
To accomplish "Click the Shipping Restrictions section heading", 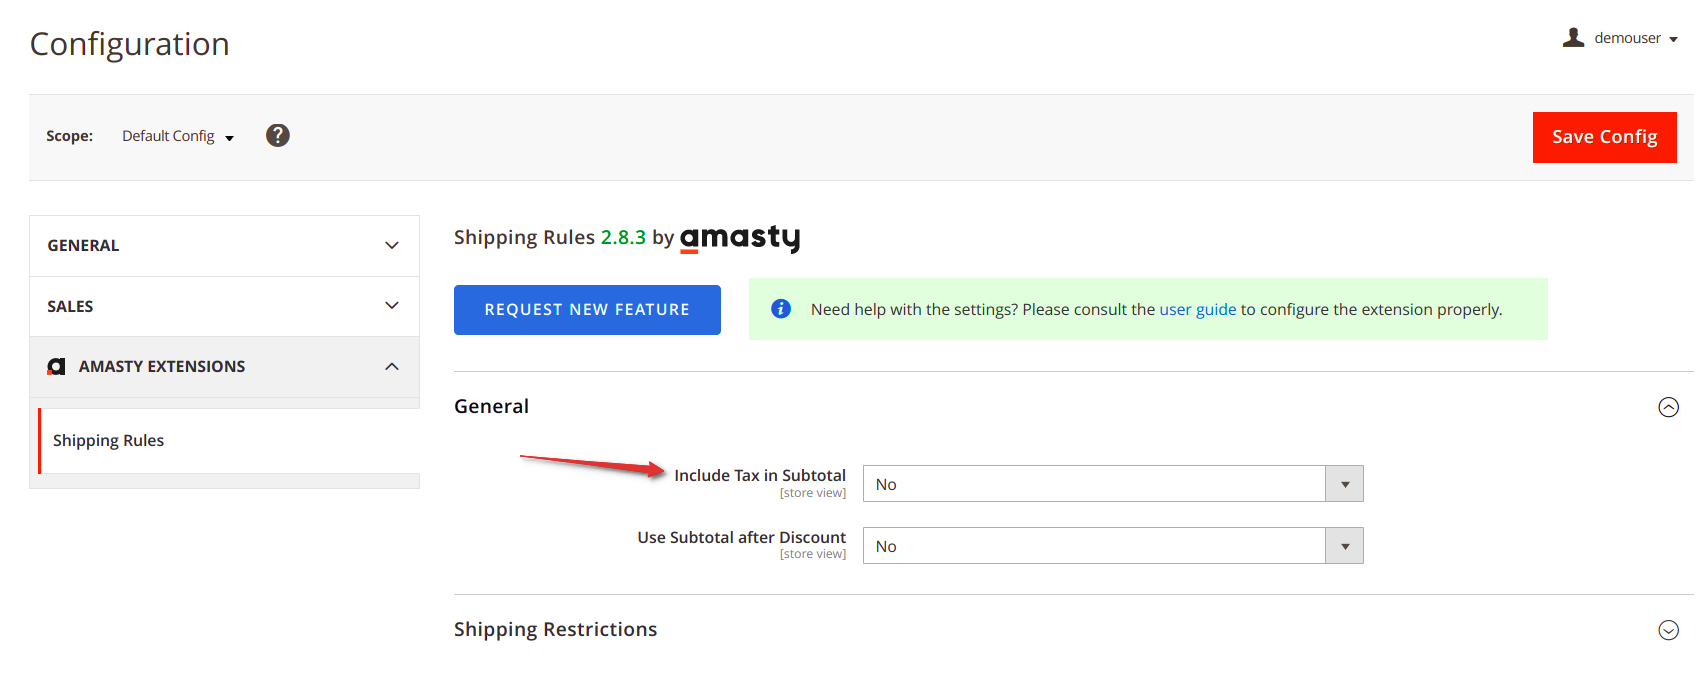I will pos(555,629).
